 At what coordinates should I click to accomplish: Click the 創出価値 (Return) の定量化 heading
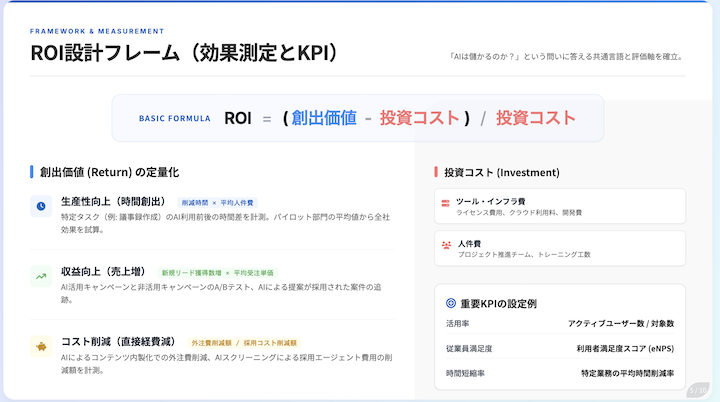pyautogui.click(x=109, y=172)
